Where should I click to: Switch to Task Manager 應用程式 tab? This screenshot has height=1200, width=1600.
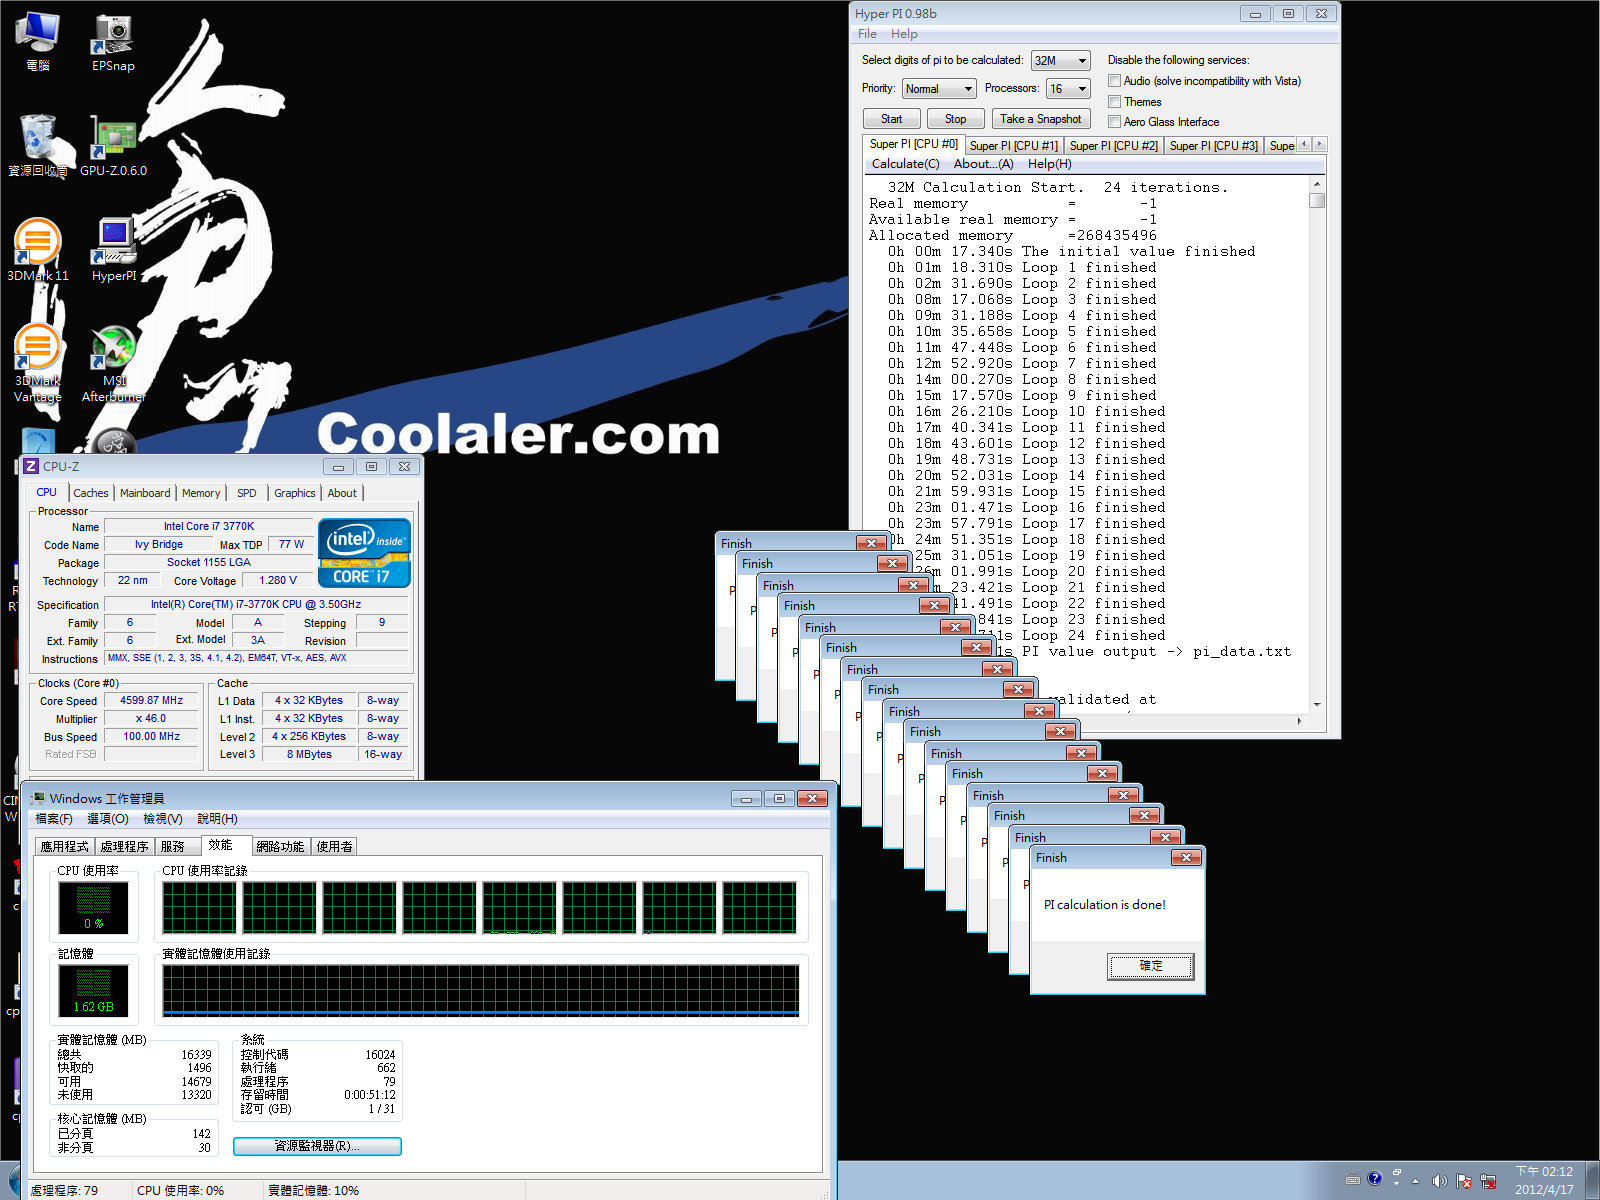point(65,846)
